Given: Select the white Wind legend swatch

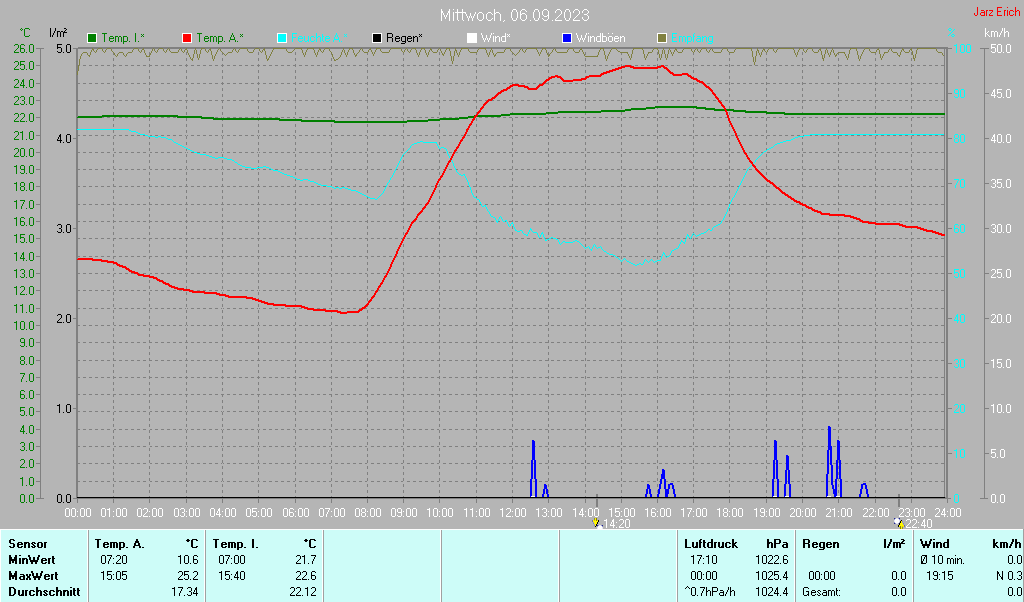Looking at the screenshot, I should click(x=472, y=38).
